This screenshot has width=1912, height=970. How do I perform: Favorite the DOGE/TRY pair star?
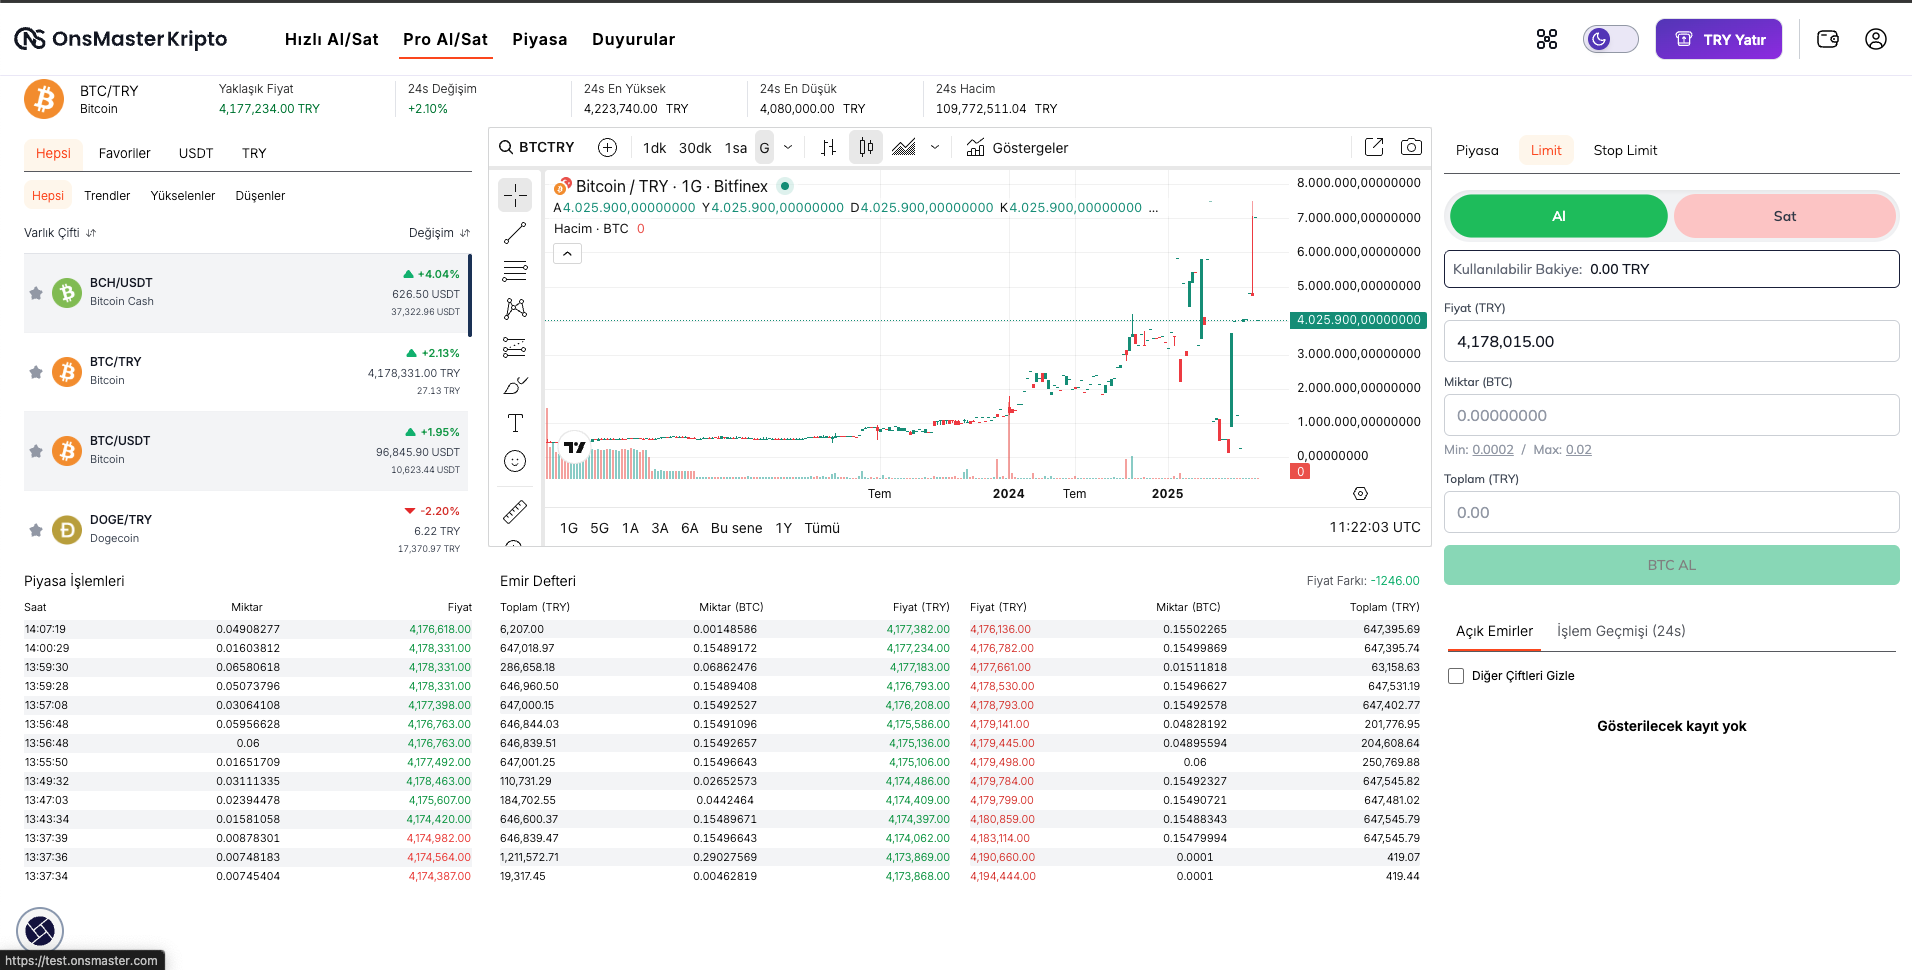[x=36, y=530]
